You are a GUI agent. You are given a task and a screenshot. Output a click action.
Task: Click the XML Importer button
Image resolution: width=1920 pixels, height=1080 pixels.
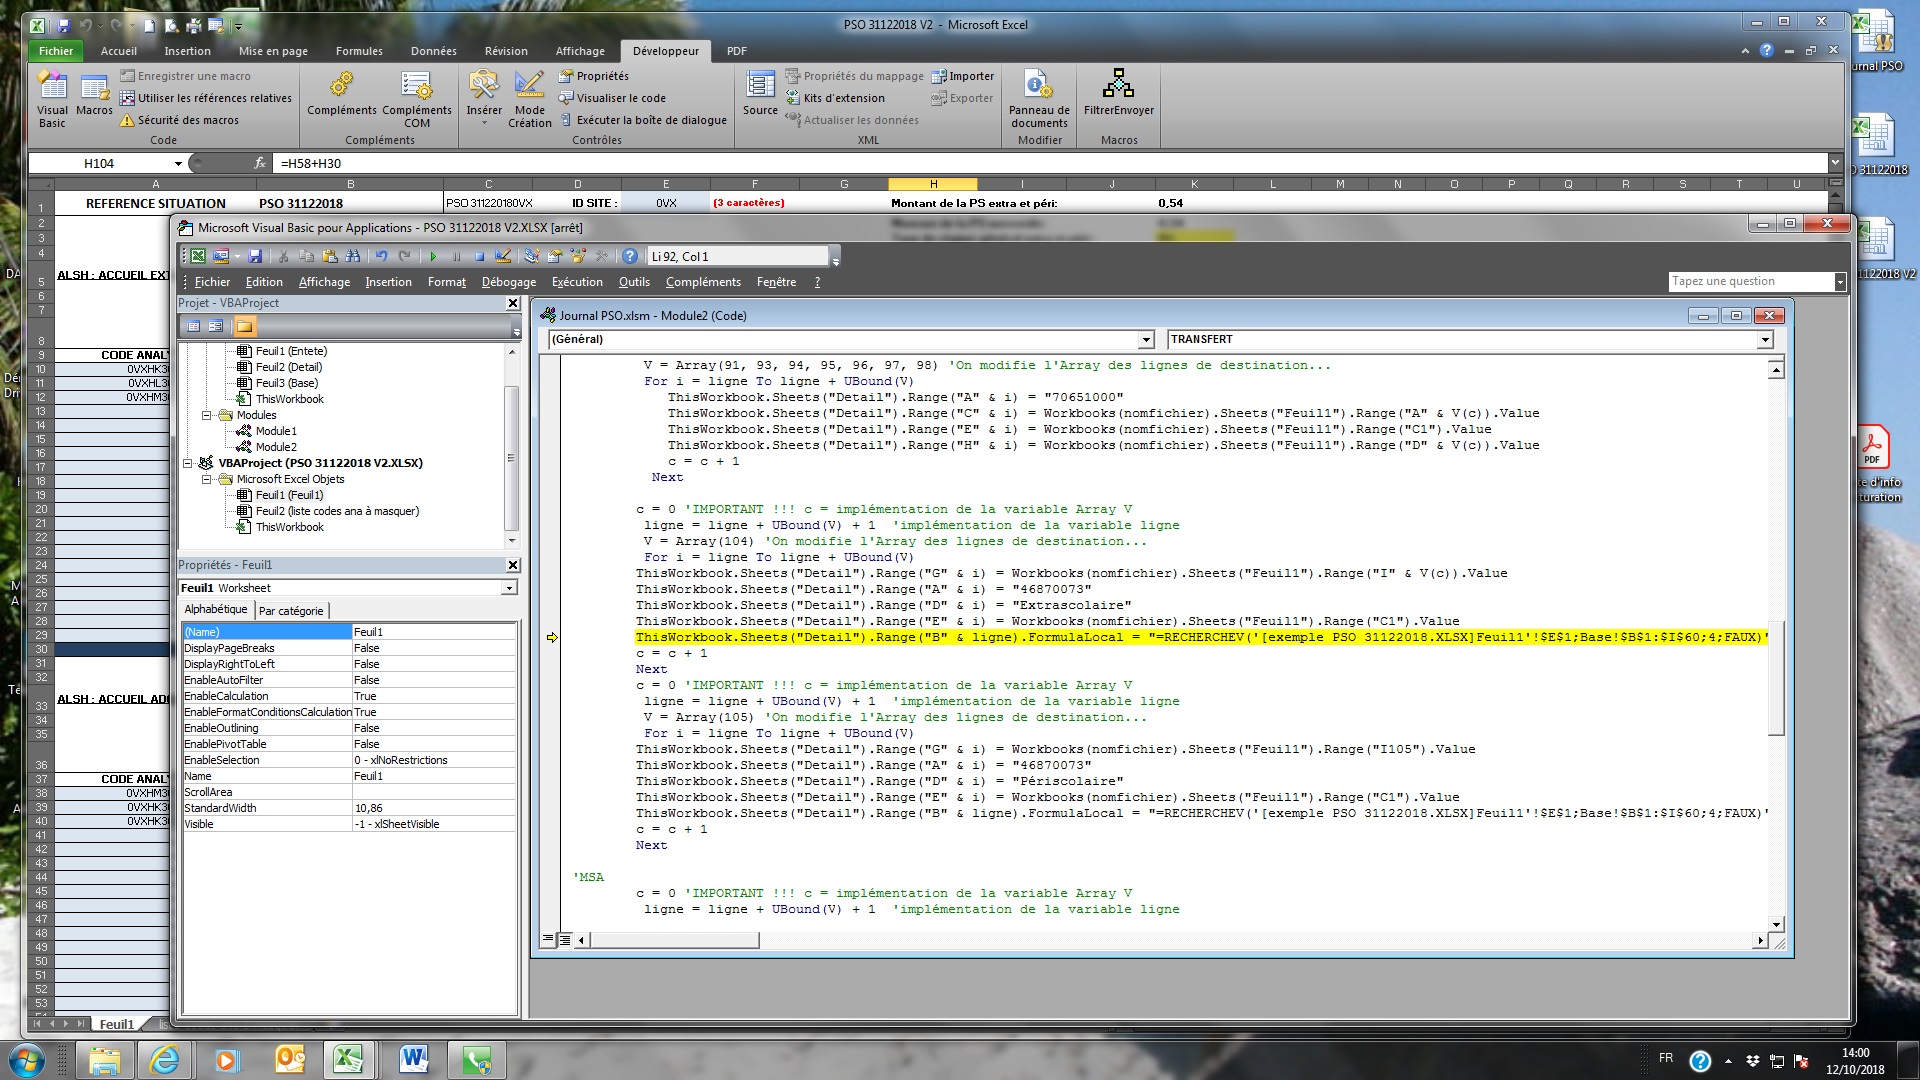(x=963, y=76)
